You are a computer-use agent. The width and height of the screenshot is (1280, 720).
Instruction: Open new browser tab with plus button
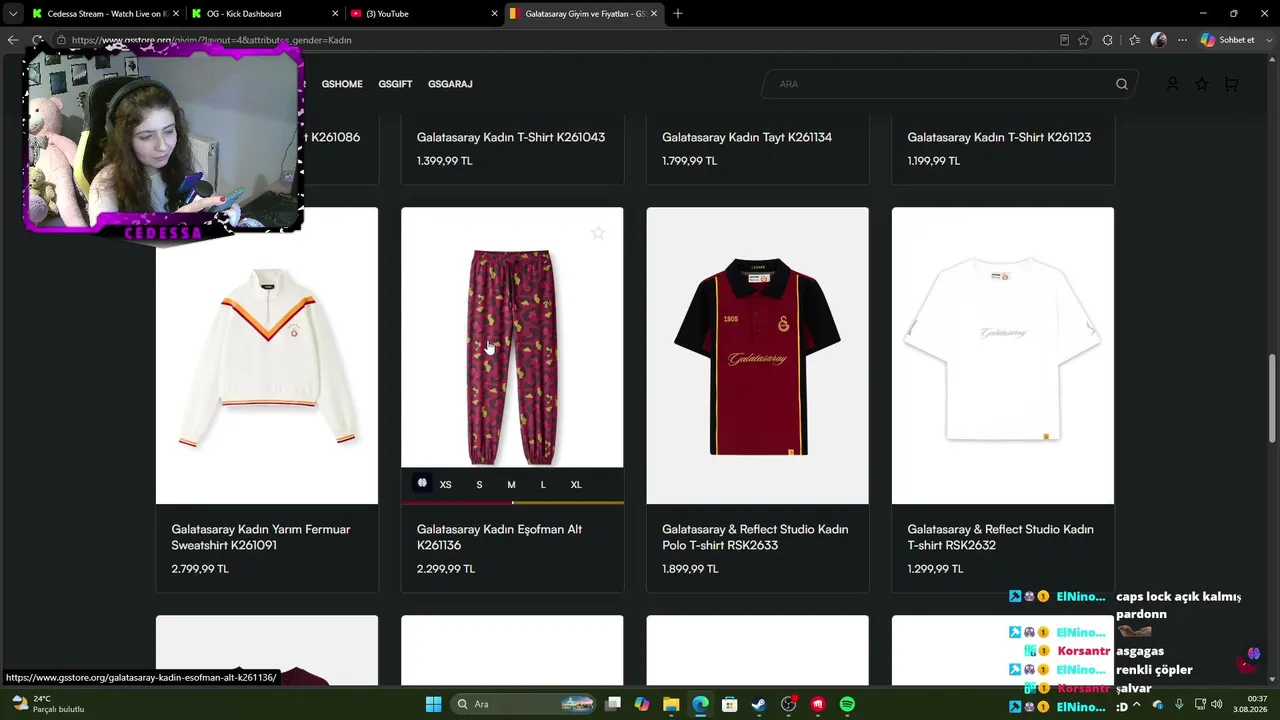pos(678,13)
